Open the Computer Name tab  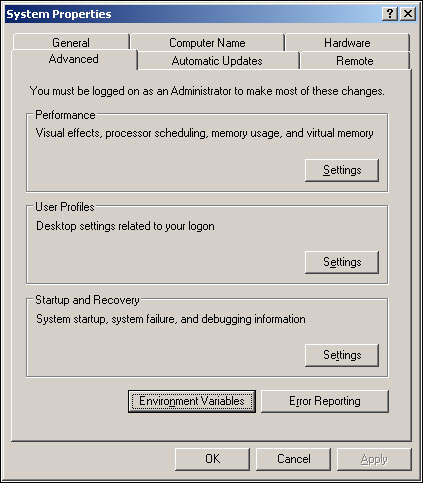pos(207,42)
